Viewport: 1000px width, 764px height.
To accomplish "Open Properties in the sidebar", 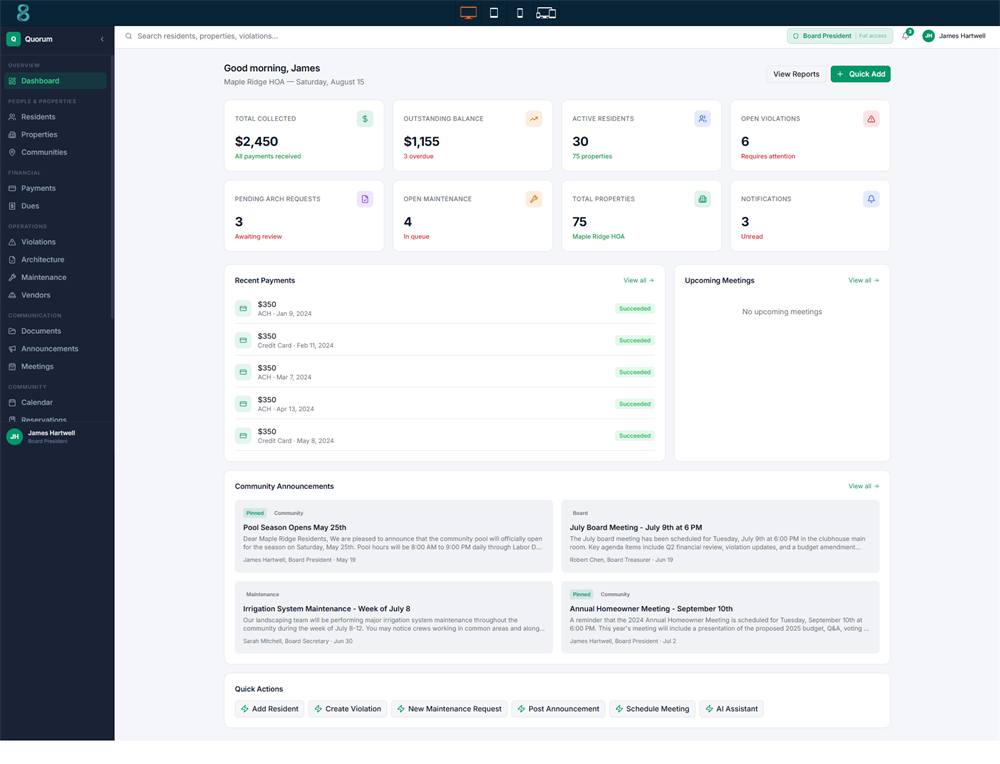I will point(55,135).
